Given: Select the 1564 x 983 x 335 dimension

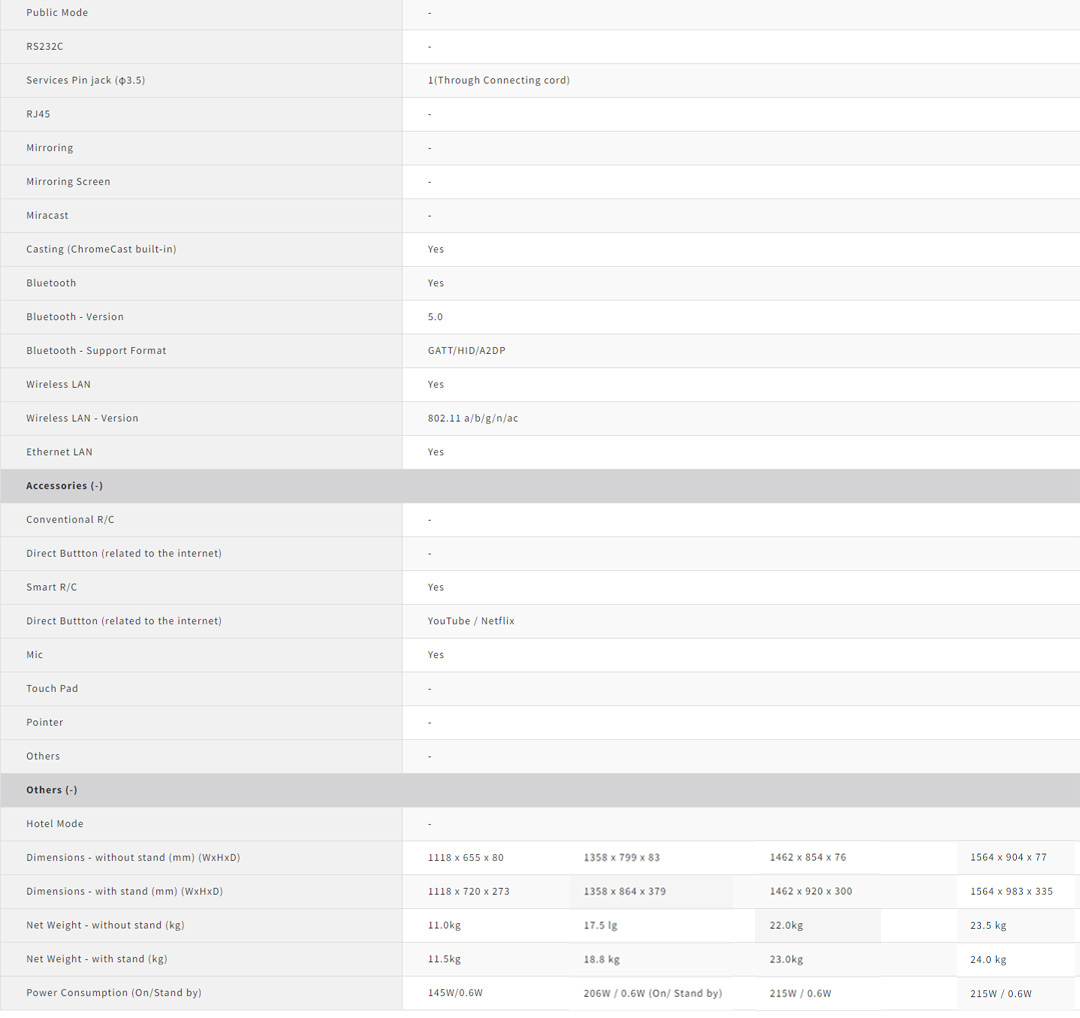Looking at the screenshot, I should [x=1011, y=892].
